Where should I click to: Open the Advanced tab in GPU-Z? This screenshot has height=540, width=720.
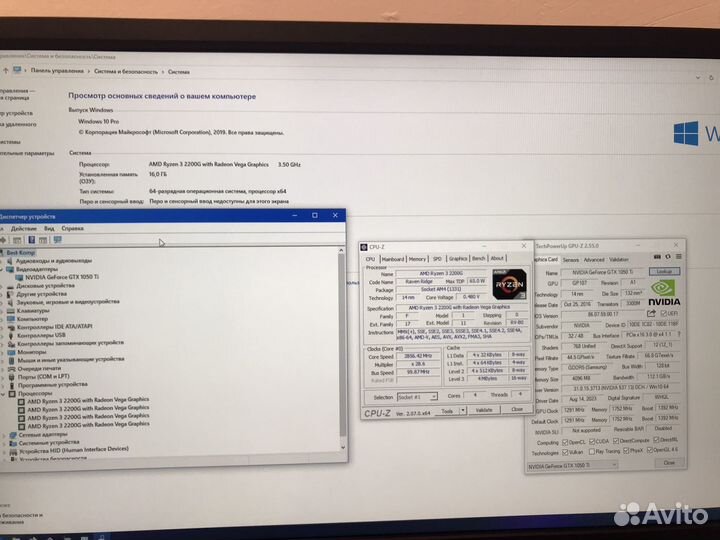coord(593,260)
